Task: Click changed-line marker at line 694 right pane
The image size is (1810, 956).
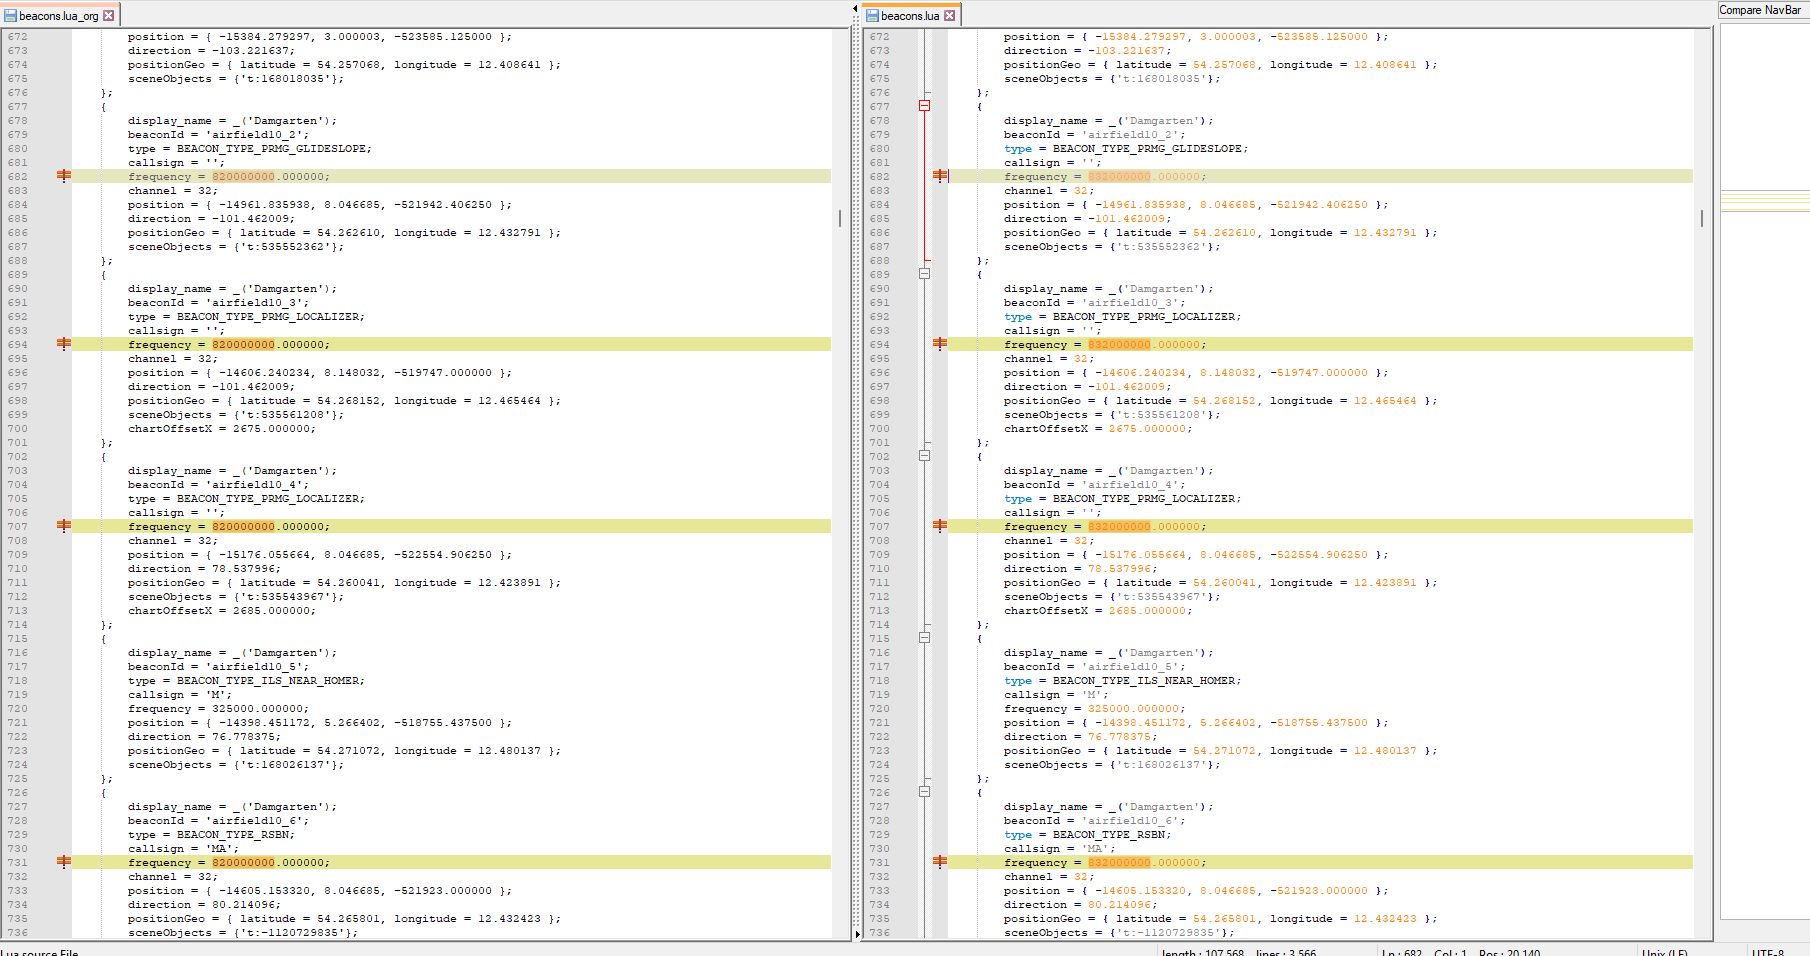Action: (940, 344)
